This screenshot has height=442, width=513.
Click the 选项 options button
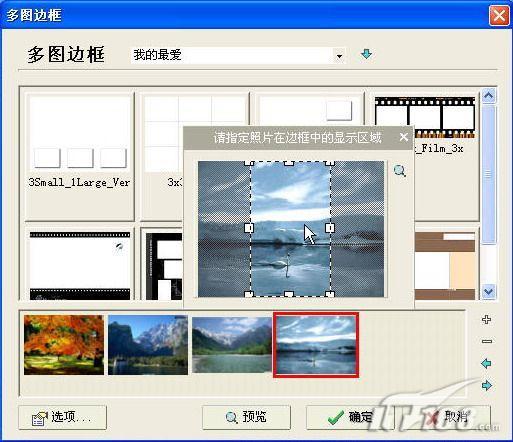[x=63, y=417]
